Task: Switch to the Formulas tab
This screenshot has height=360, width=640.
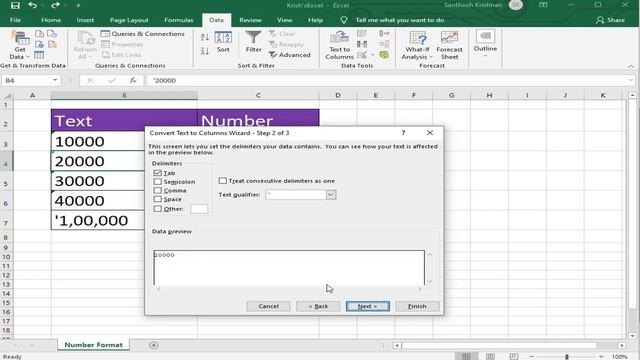Action: point(179,20)
